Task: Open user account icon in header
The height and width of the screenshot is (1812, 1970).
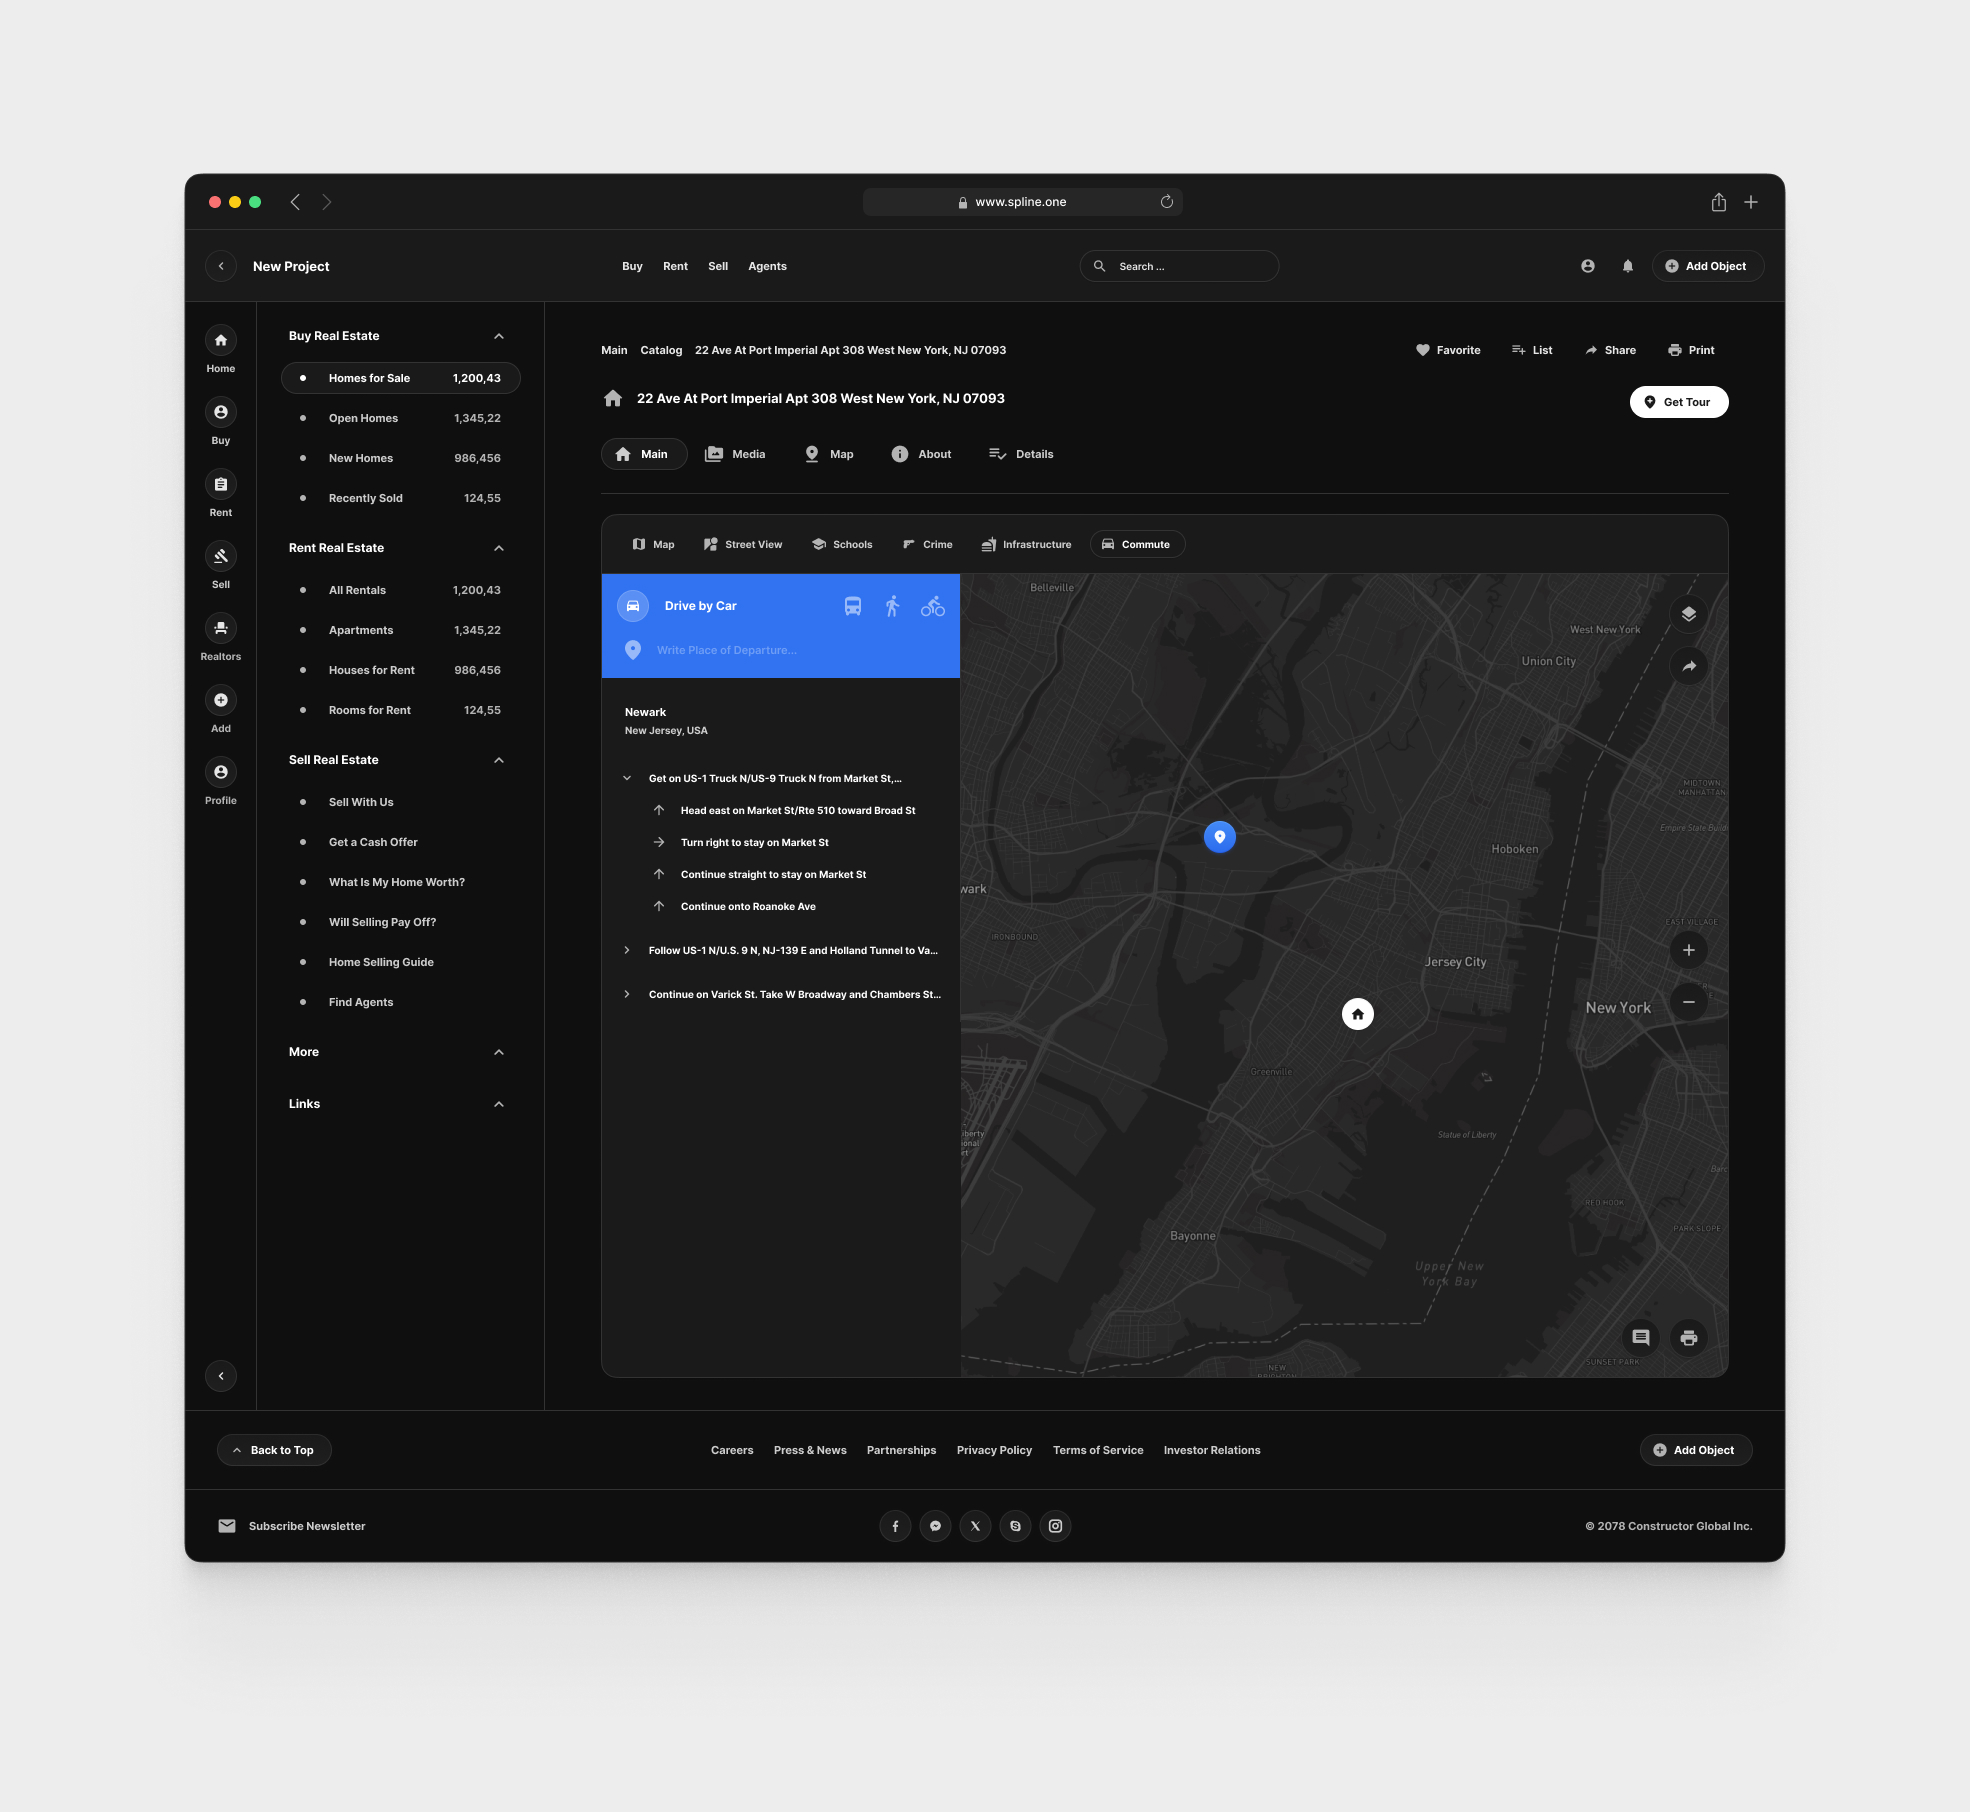Action: 1588,266
